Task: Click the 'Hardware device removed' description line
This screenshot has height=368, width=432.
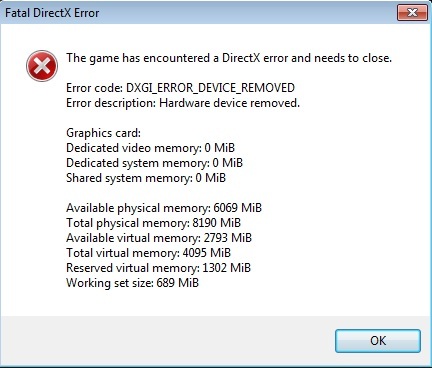Action: pos(183,103)
